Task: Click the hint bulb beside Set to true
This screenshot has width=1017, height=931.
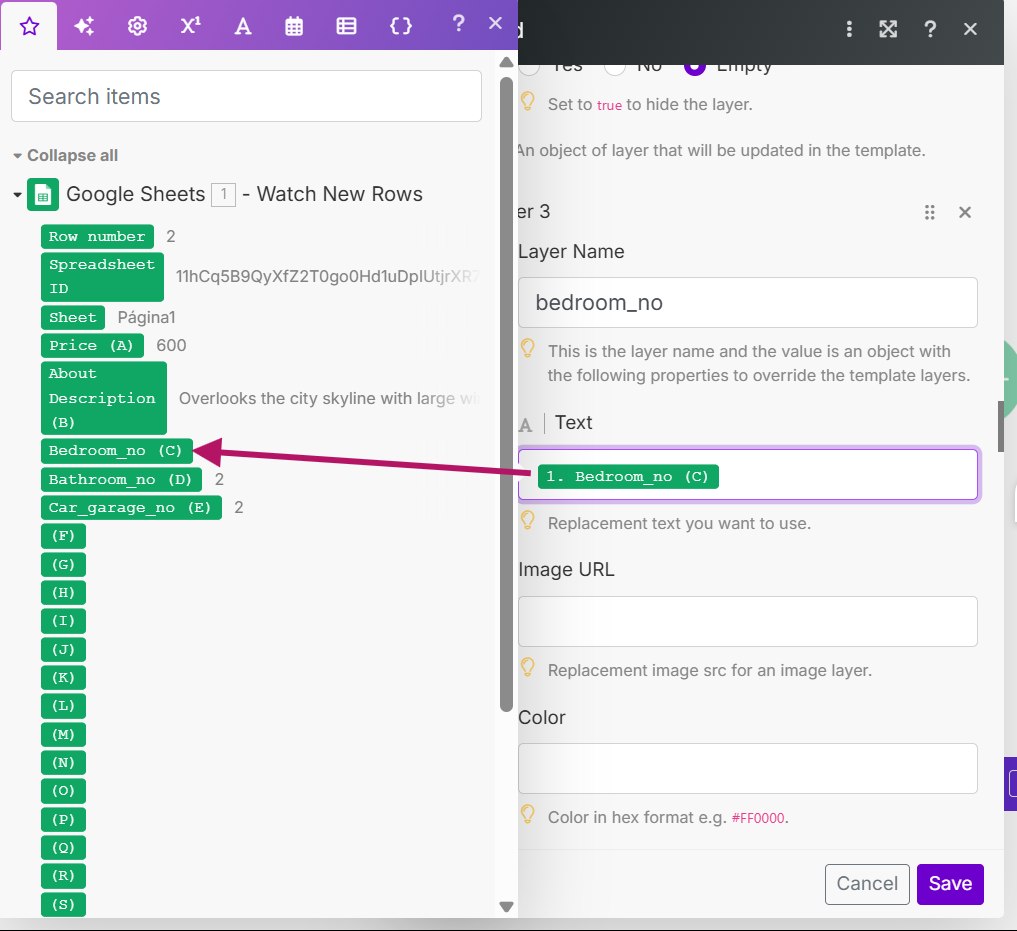Action: [x=528, y=101]
